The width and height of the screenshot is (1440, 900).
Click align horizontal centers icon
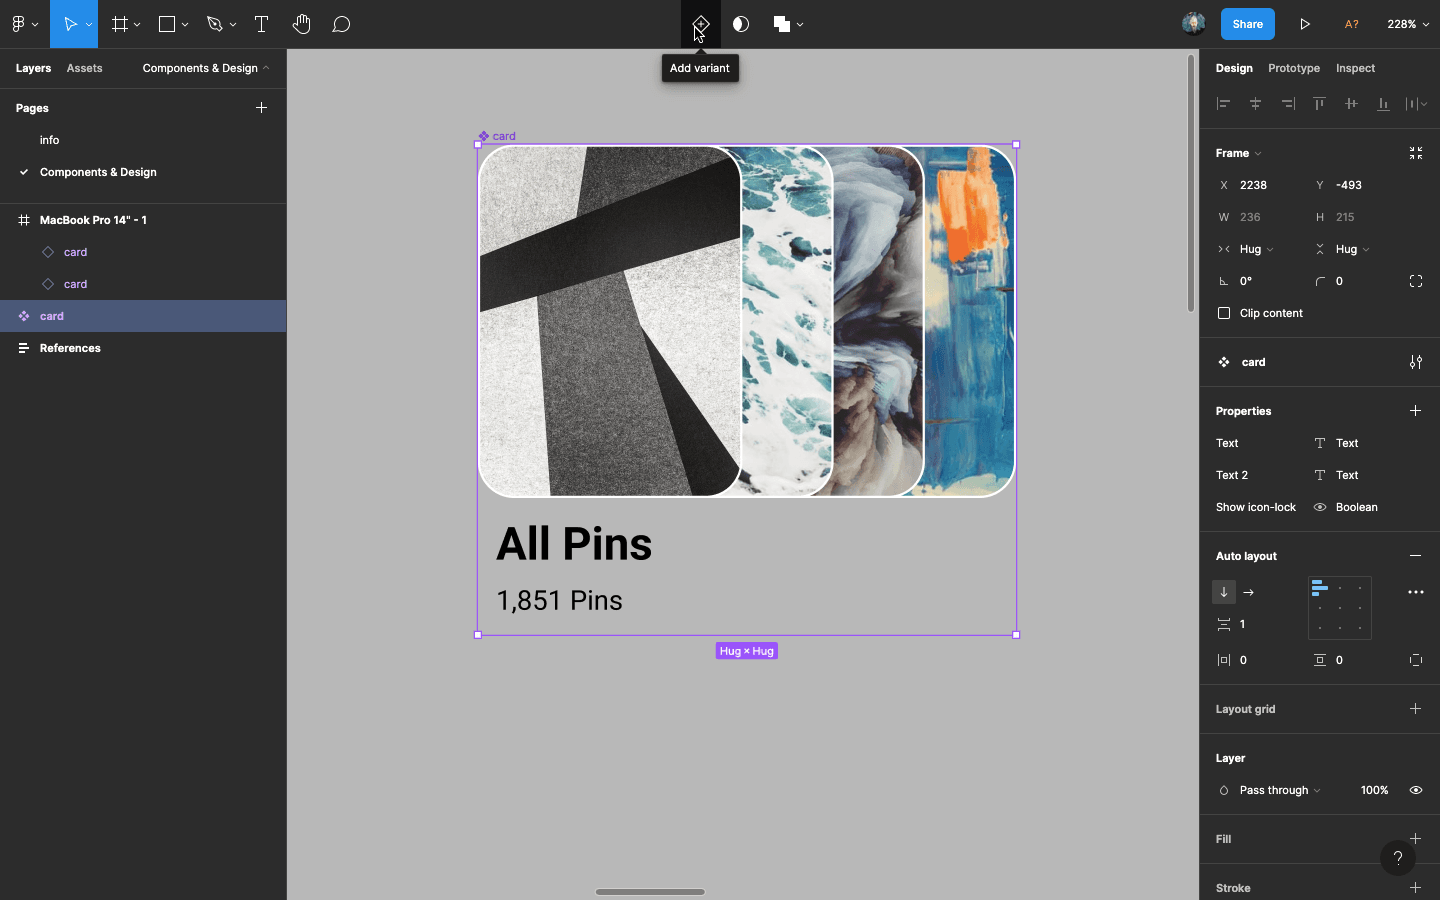[x=1255, y=103]
